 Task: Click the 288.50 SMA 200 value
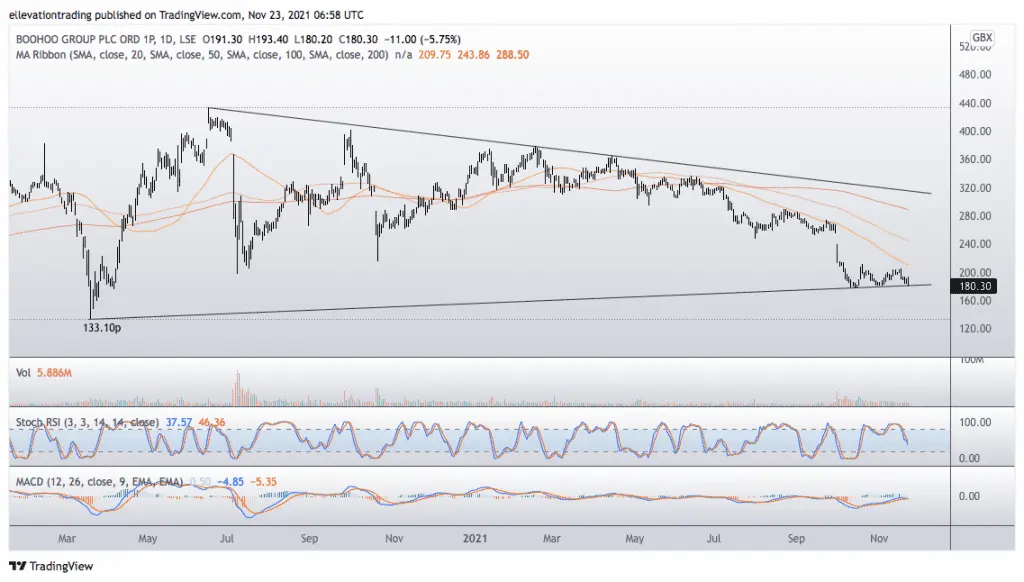513,55
